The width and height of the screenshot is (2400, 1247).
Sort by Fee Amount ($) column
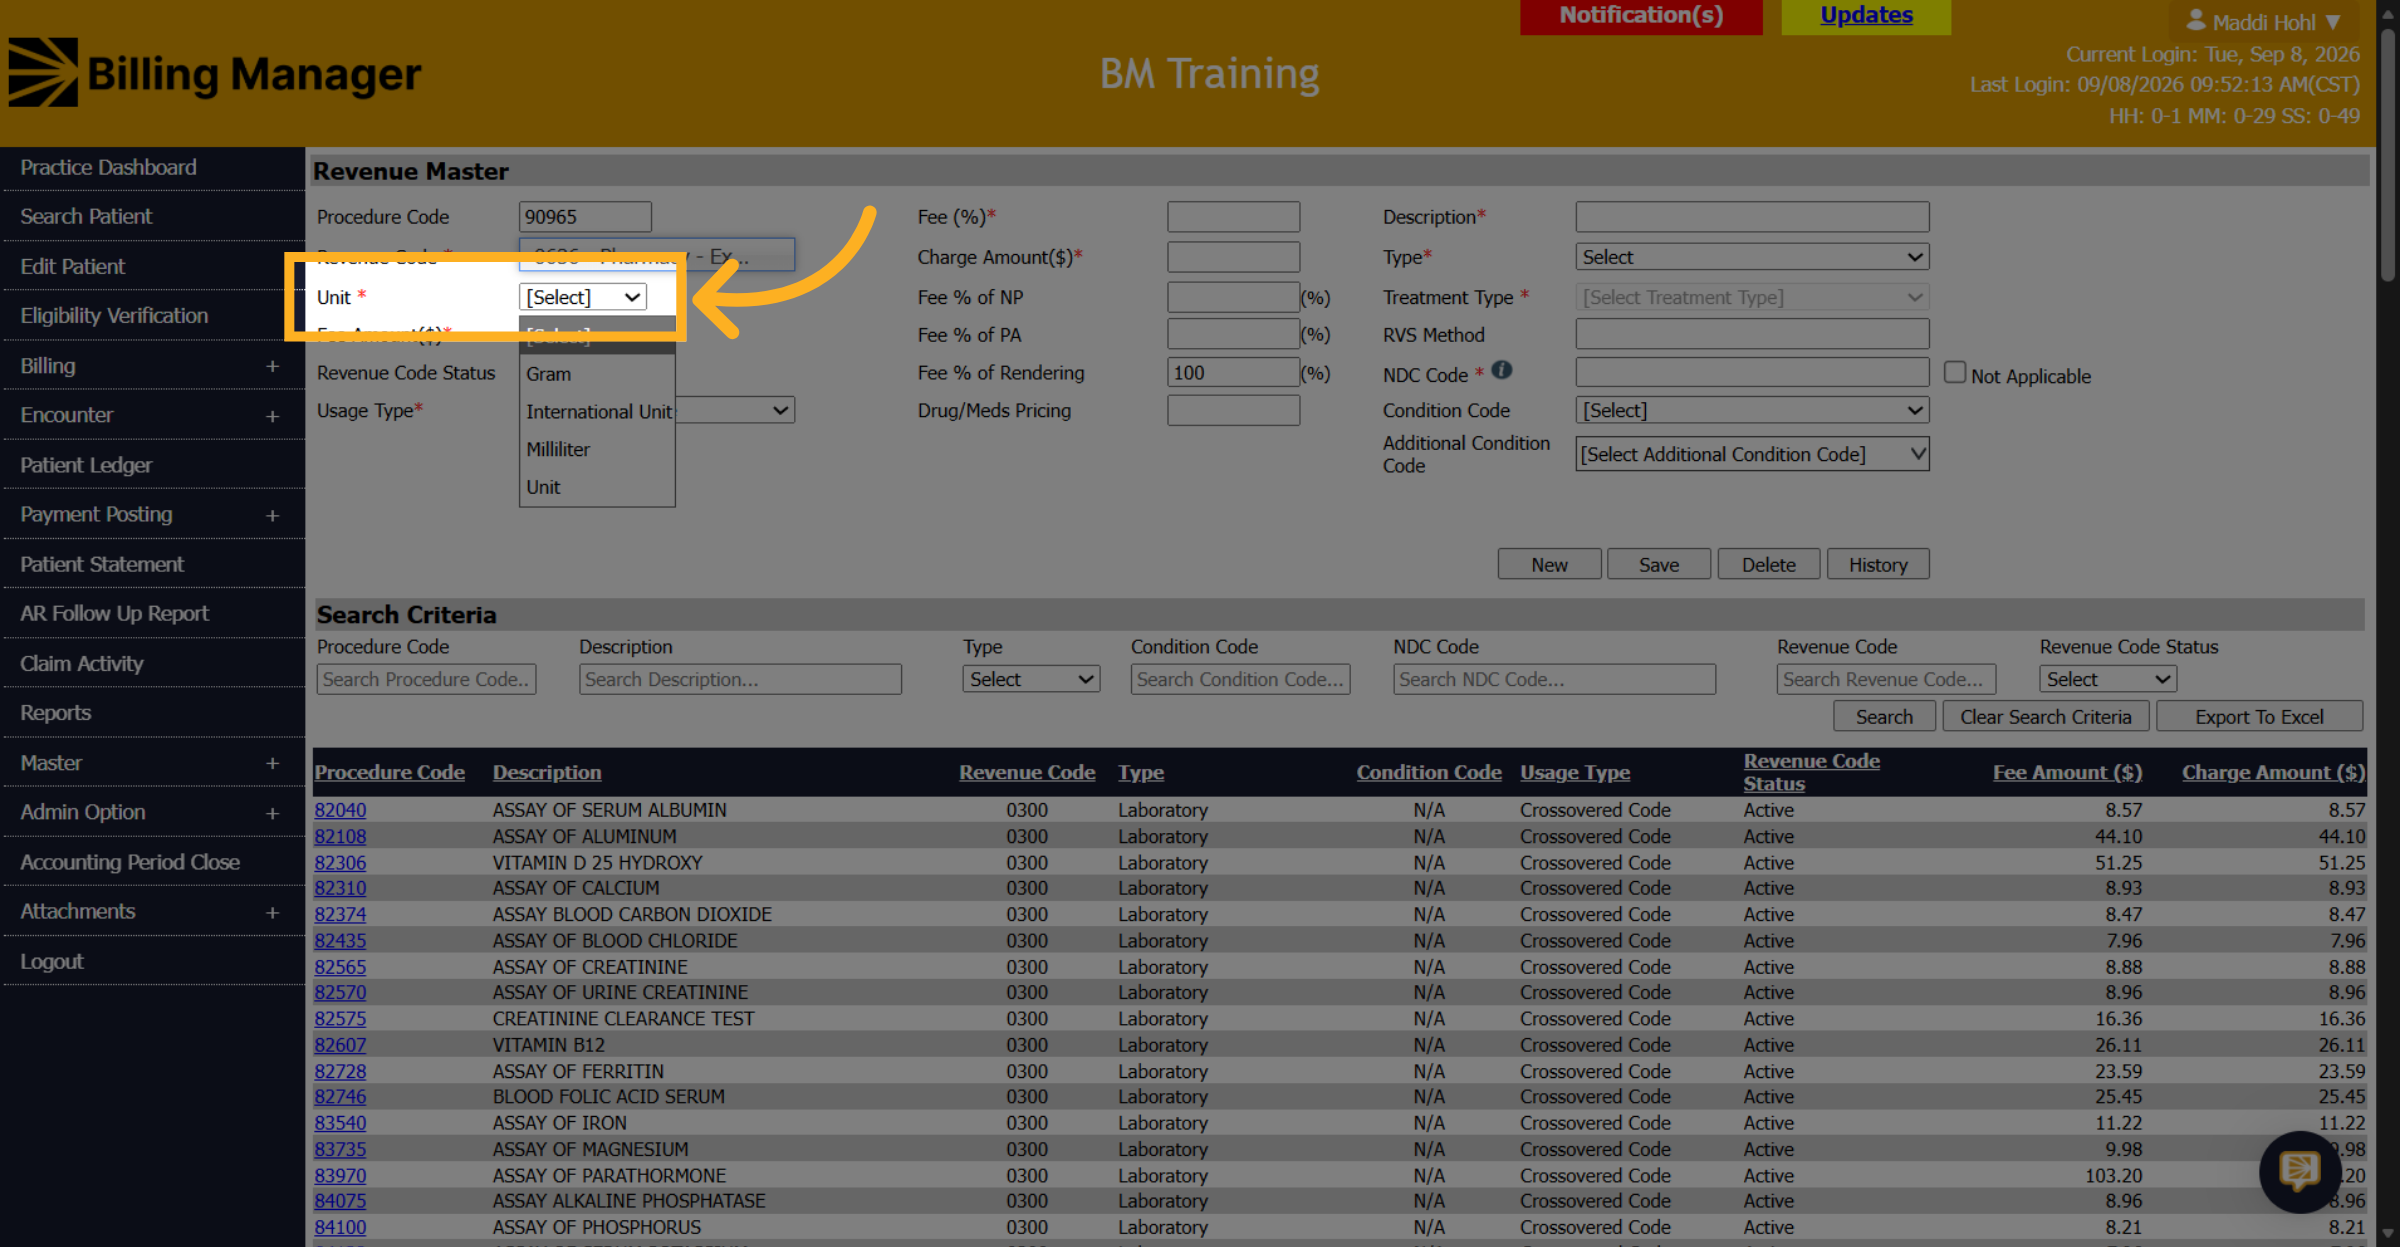click(x=2067, y=772)
